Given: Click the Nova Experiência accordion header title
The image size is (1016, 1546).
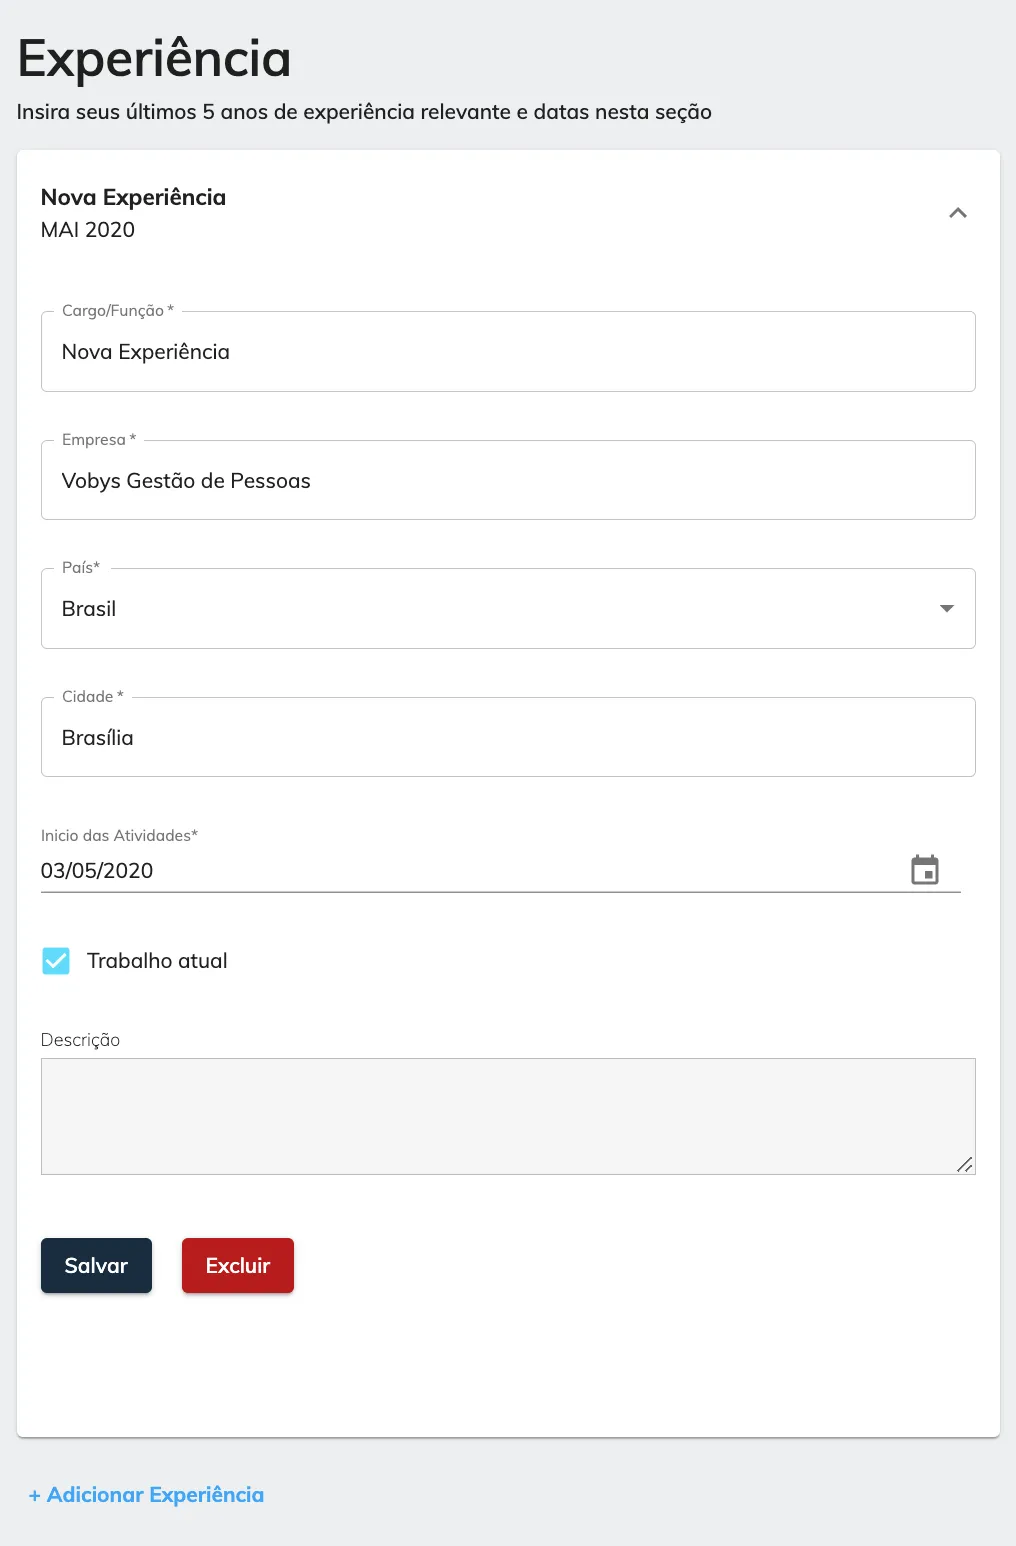Looking at the screenshot, I should click(x=133, y=197).
